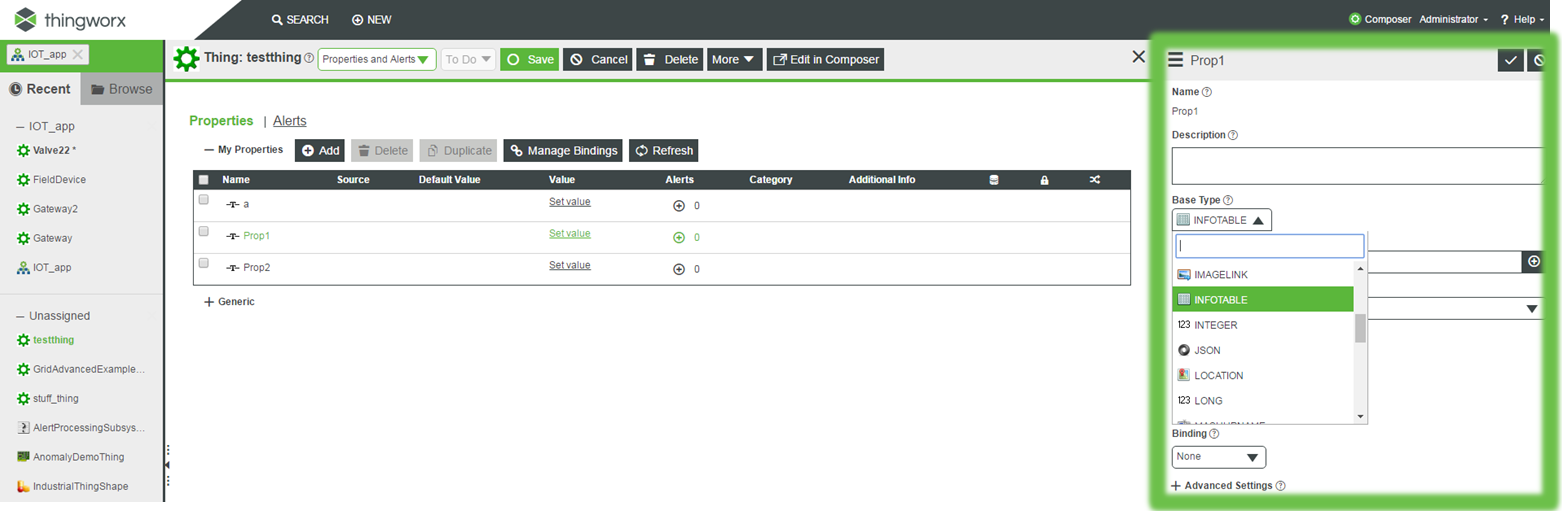
Task: Delete the testthing entity
Action: 670,59
